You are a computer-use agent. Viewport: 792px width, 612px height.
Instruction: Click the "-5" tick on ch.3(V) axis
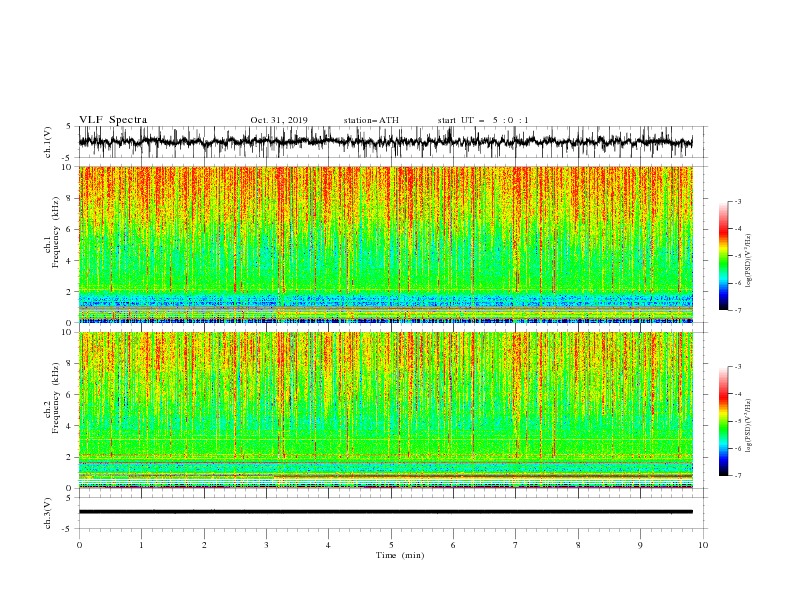[x=67, y=529]
